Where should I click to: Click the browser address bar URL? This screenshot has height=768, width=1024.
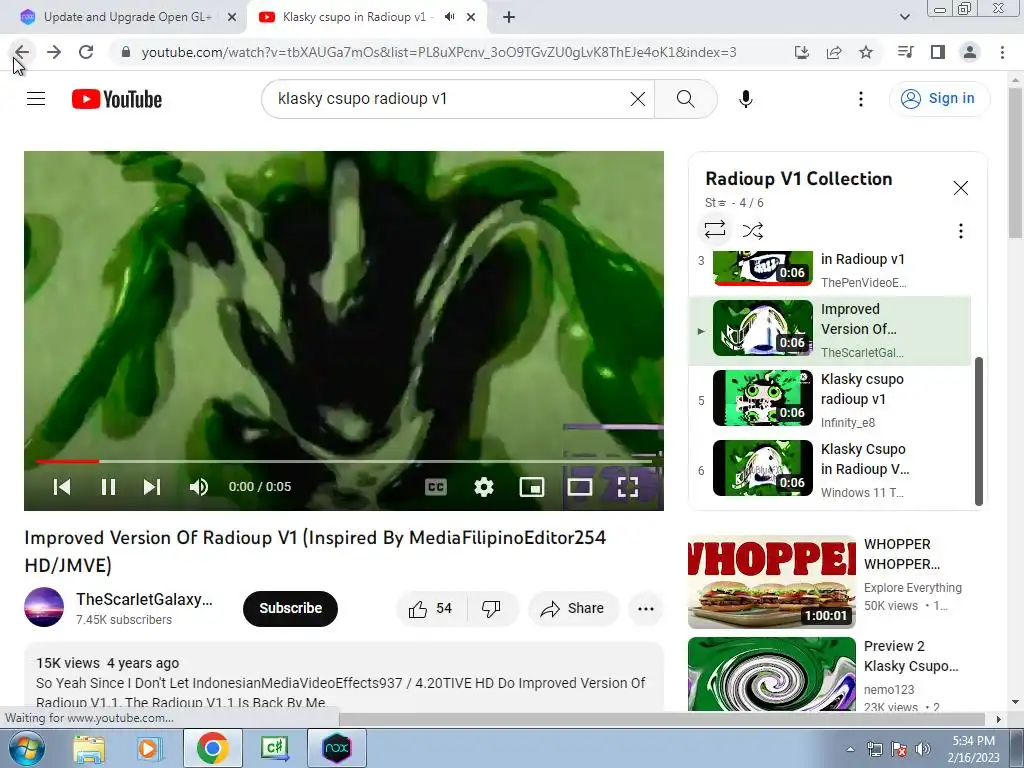[439, 52]
